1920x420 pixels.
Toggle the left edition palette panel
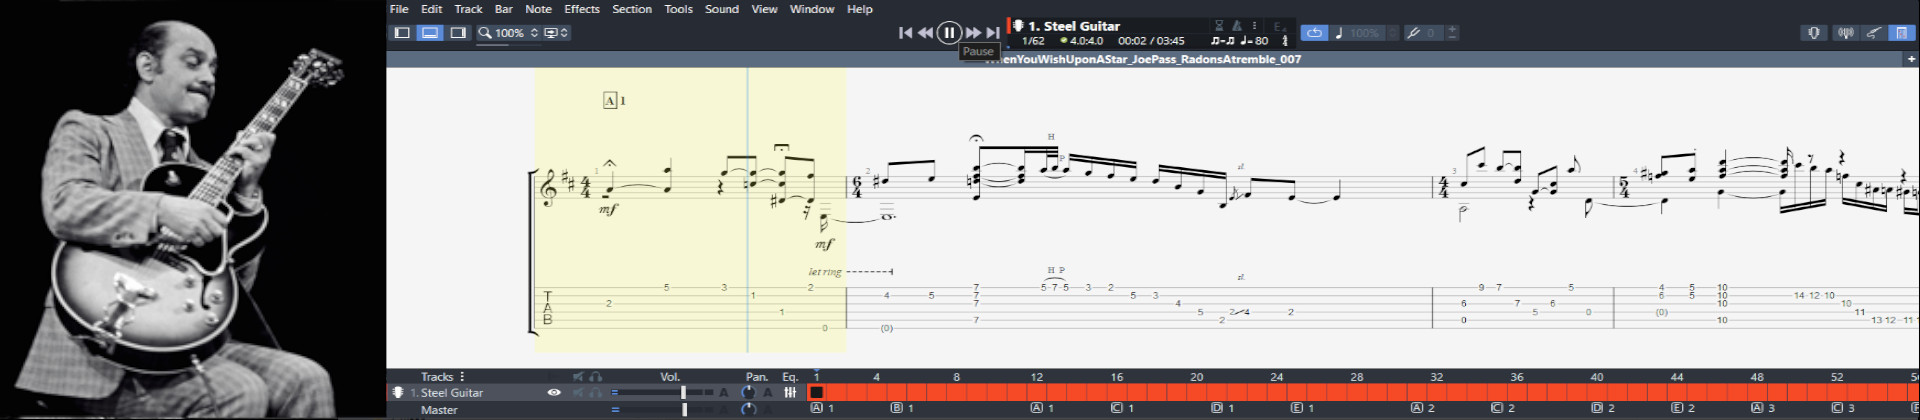point(402,33)
